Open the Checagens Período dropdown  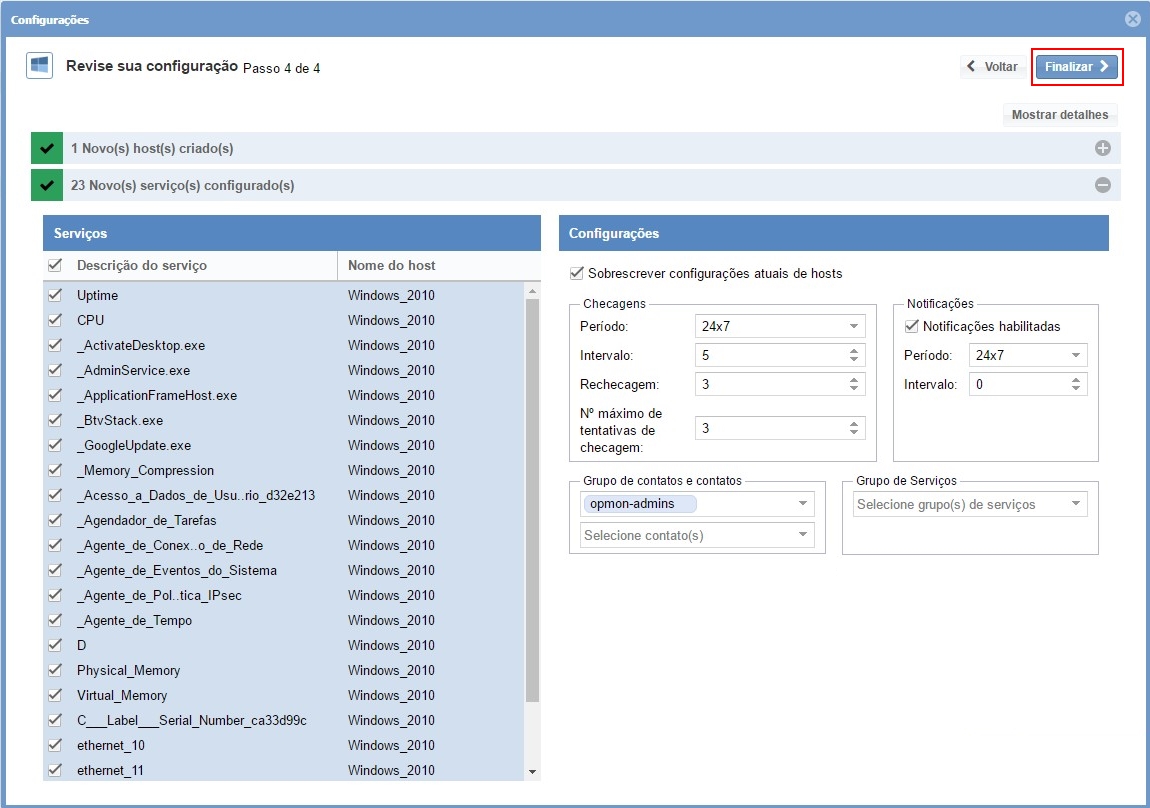[x=779, y=326]
